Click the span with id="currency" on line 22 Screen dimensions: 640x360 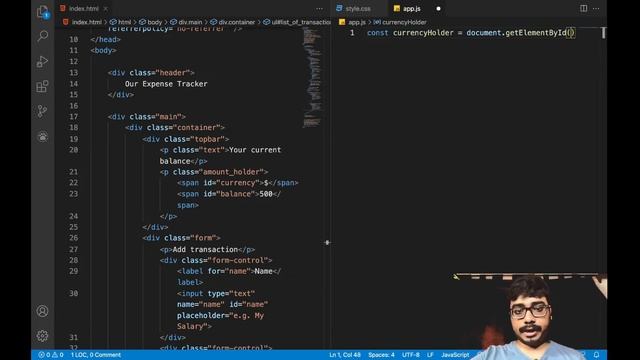click(238, 183)
